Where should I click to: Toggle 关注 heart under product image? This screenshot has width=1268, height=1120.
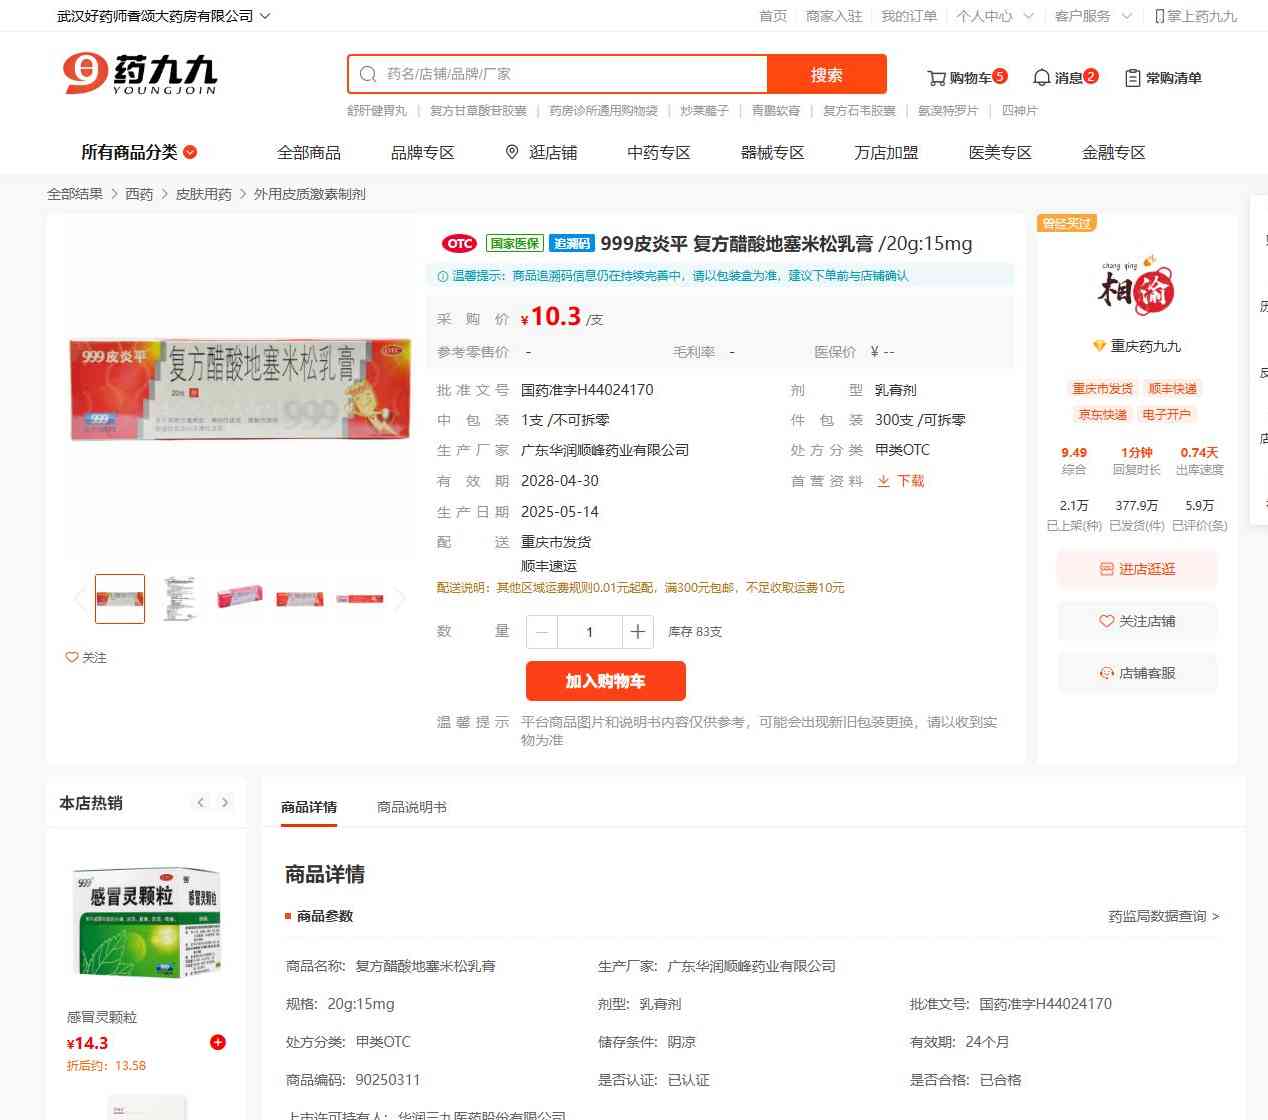(x=86, y=657)
